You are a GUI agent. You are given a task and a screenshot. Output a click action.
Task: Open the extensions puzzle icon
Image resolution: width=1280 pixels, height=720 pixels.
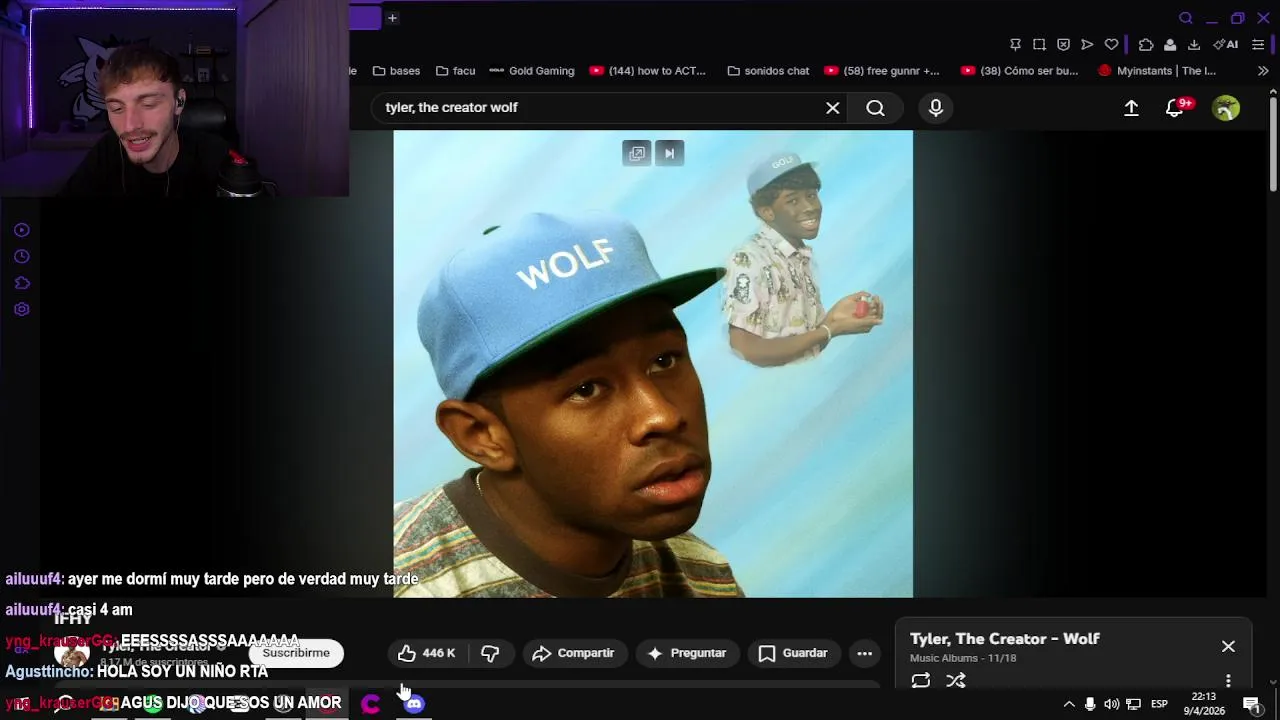(x=1146, y=45)
